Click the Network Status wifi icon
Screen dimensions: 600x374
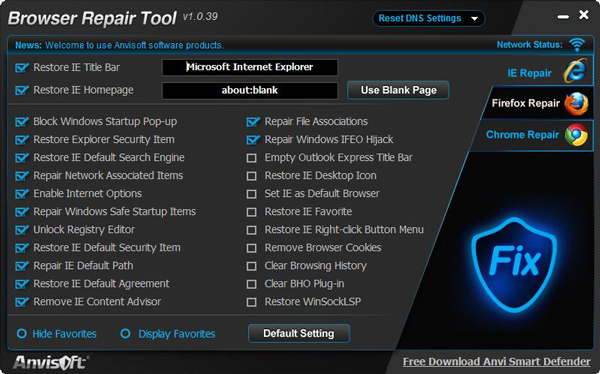click(577, 44)
